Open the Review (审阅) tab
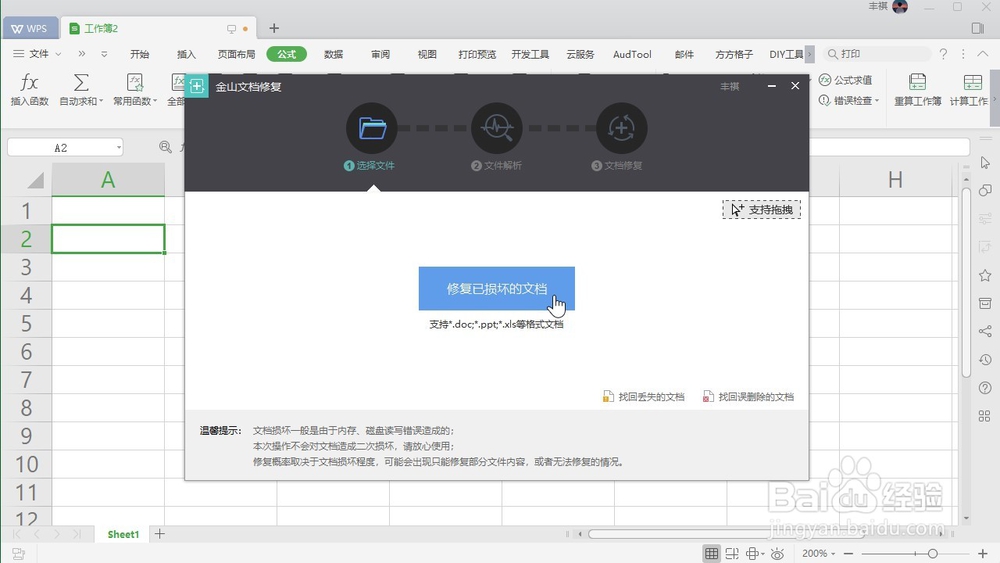The width and height of the screenshot is (1000, 563). 381,54
